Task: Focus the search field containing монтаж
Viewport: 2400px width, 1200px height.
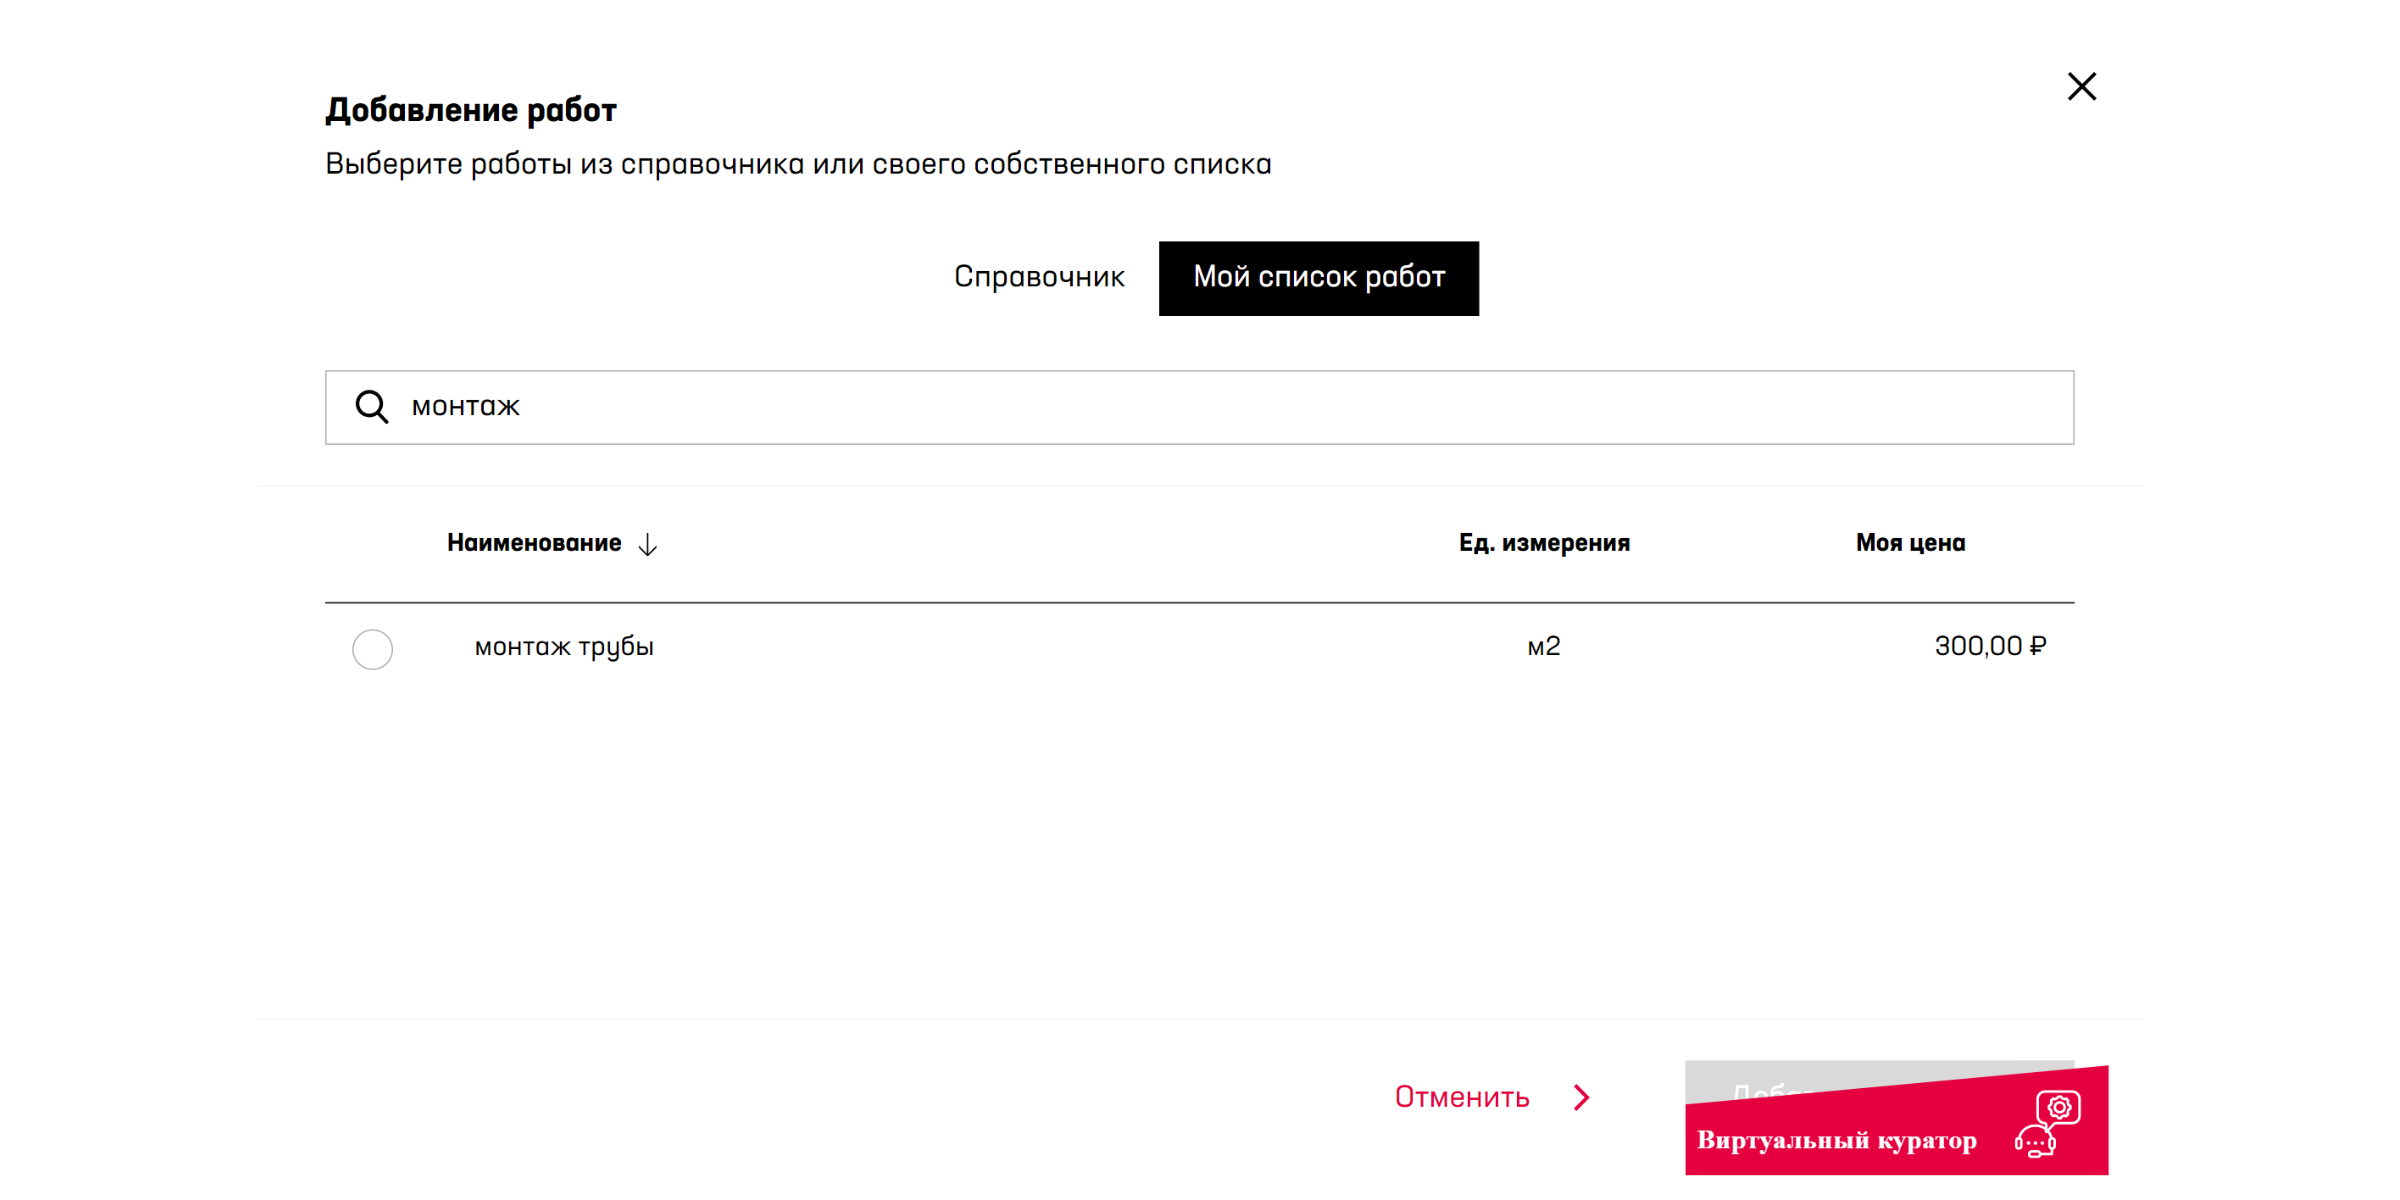Action: click(x=1200, y=407)
